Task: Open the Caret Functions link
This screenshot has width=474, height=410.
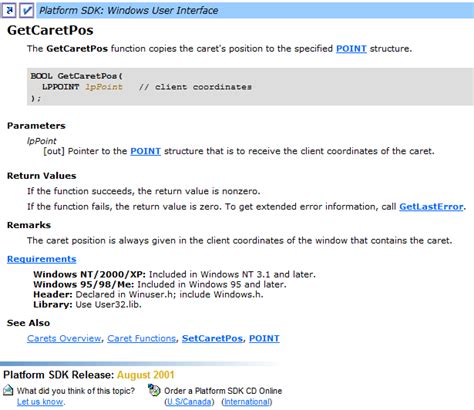Action: (x=142, y=338)
